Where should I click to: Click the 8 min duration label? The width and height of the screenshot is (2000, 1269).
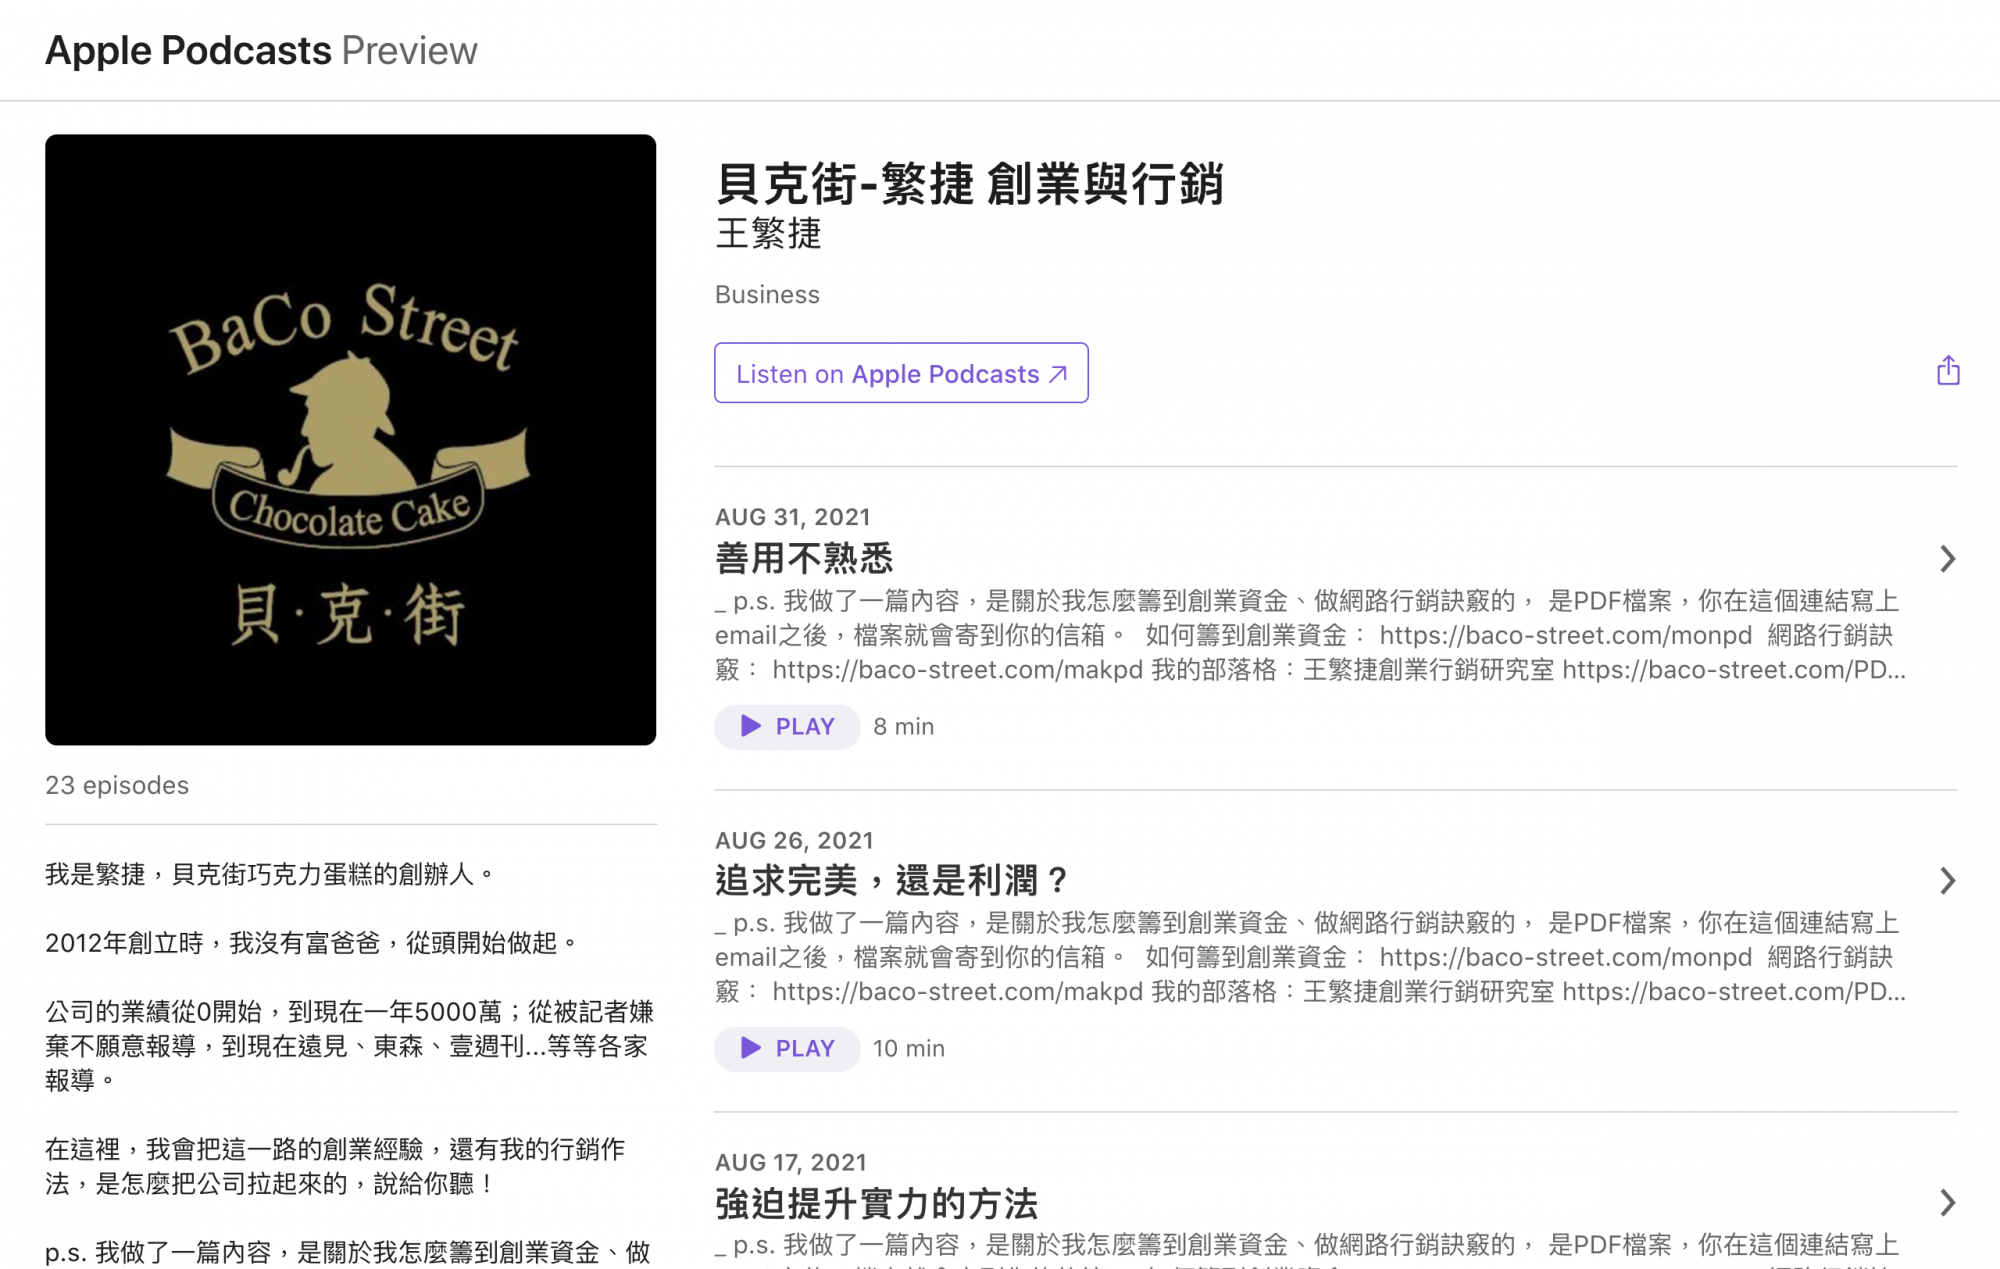903,727
